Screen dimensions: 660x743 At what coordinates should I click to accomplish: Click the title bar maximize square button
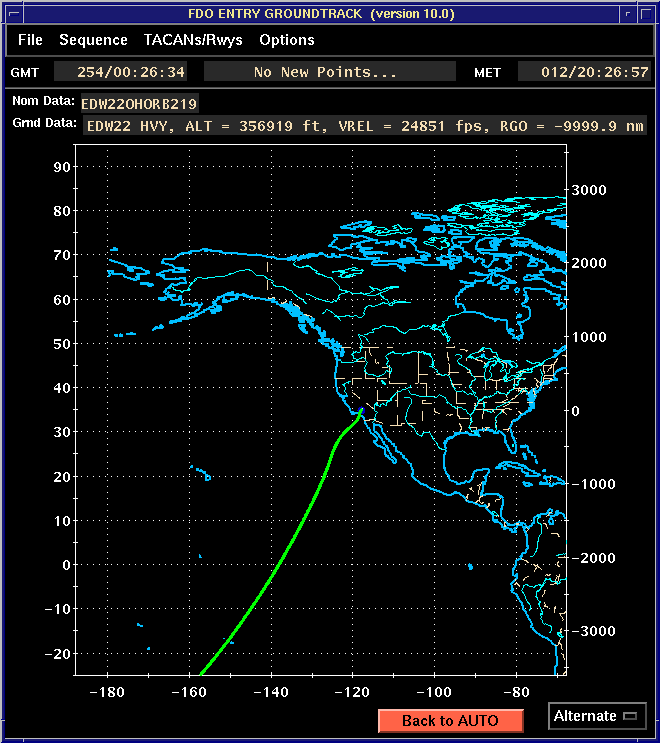(645, 14)
